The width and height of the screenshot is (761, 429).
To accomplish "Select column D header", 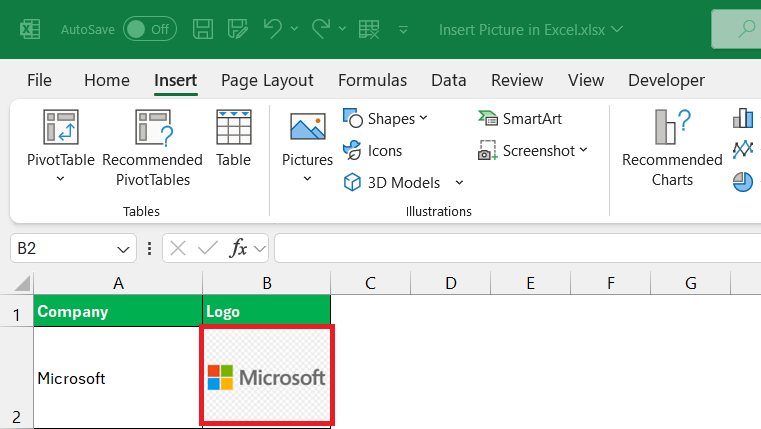I will [x=450, y=283].
